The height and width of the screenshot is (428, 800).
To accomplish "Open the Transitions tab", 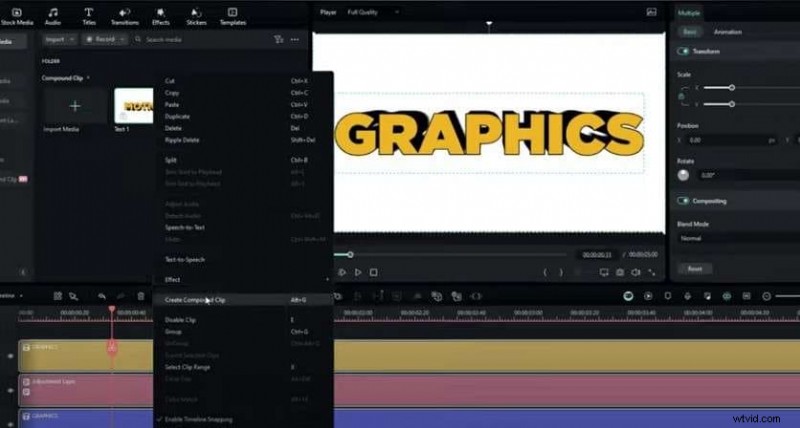I will (x=124, y=16).
